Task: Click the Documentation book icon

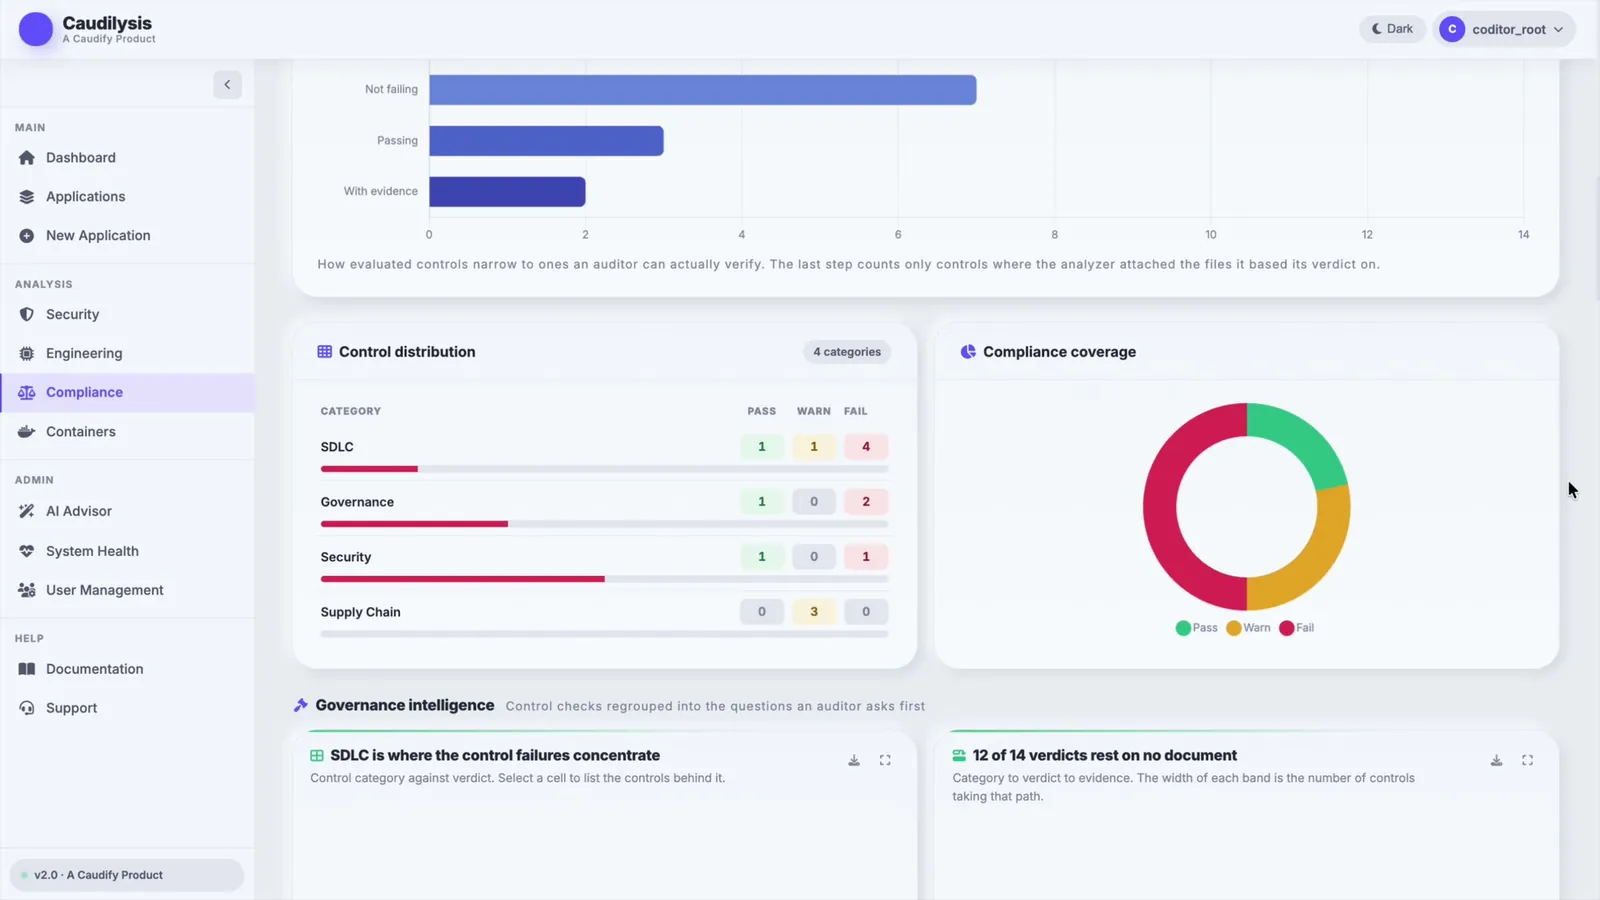Action: [x=27, y=669]
